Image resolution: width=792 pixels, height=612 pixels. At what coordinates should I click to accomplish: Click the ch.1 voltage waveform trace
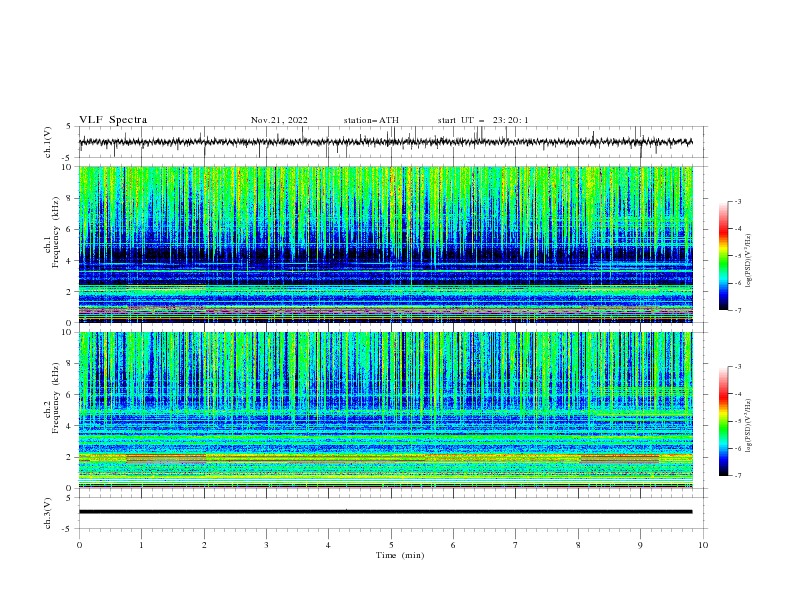[386, 142]
